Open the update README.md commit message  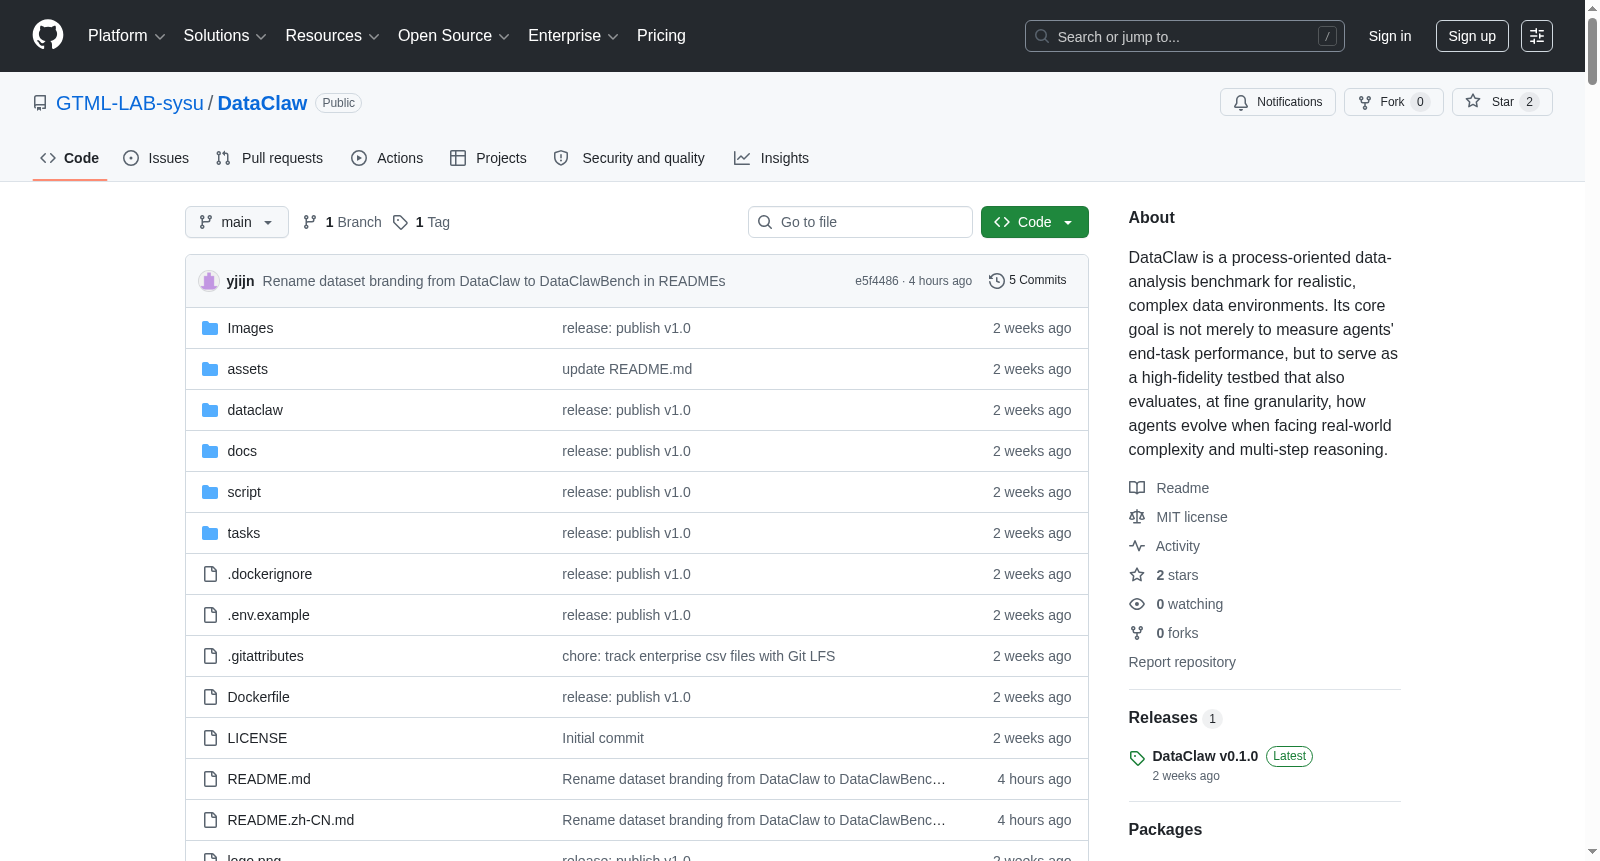coord(627,369)
